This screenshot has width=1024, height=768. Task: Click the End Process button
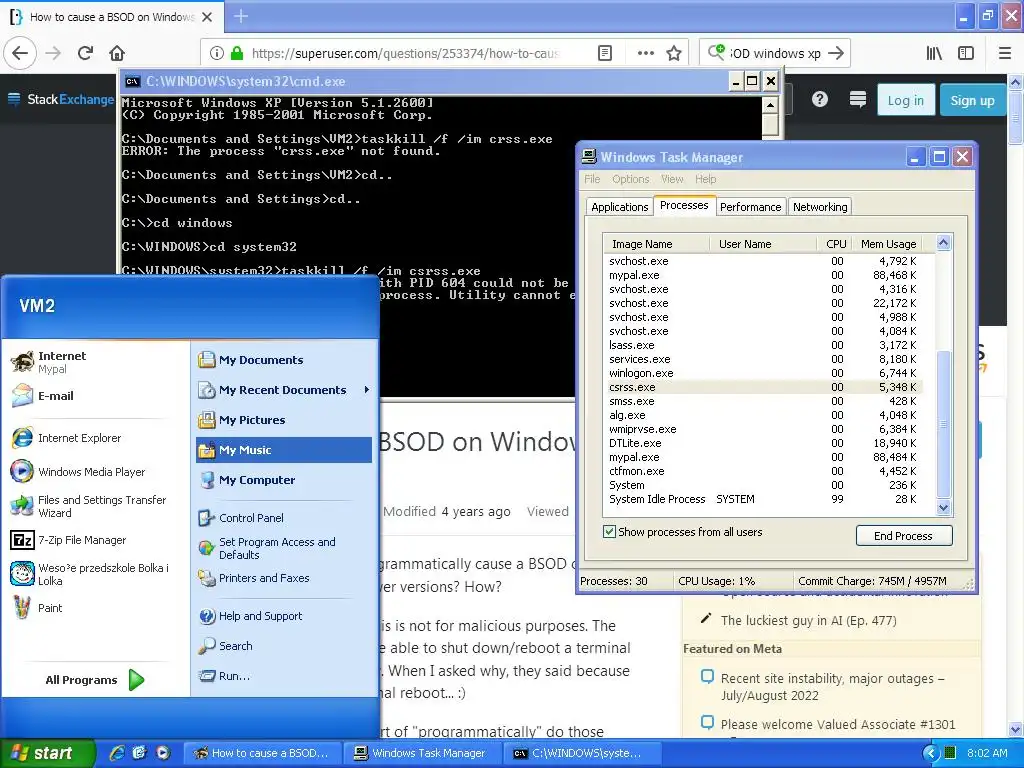(904, 536)
